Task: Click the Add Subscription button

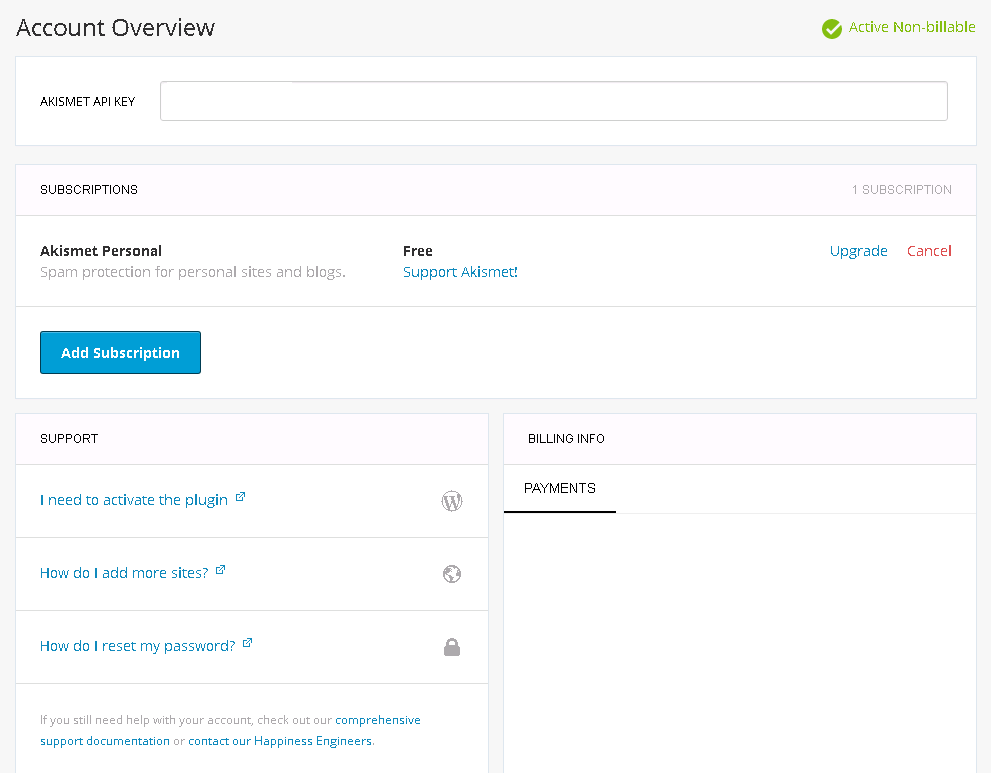Action: pos(120,353)
